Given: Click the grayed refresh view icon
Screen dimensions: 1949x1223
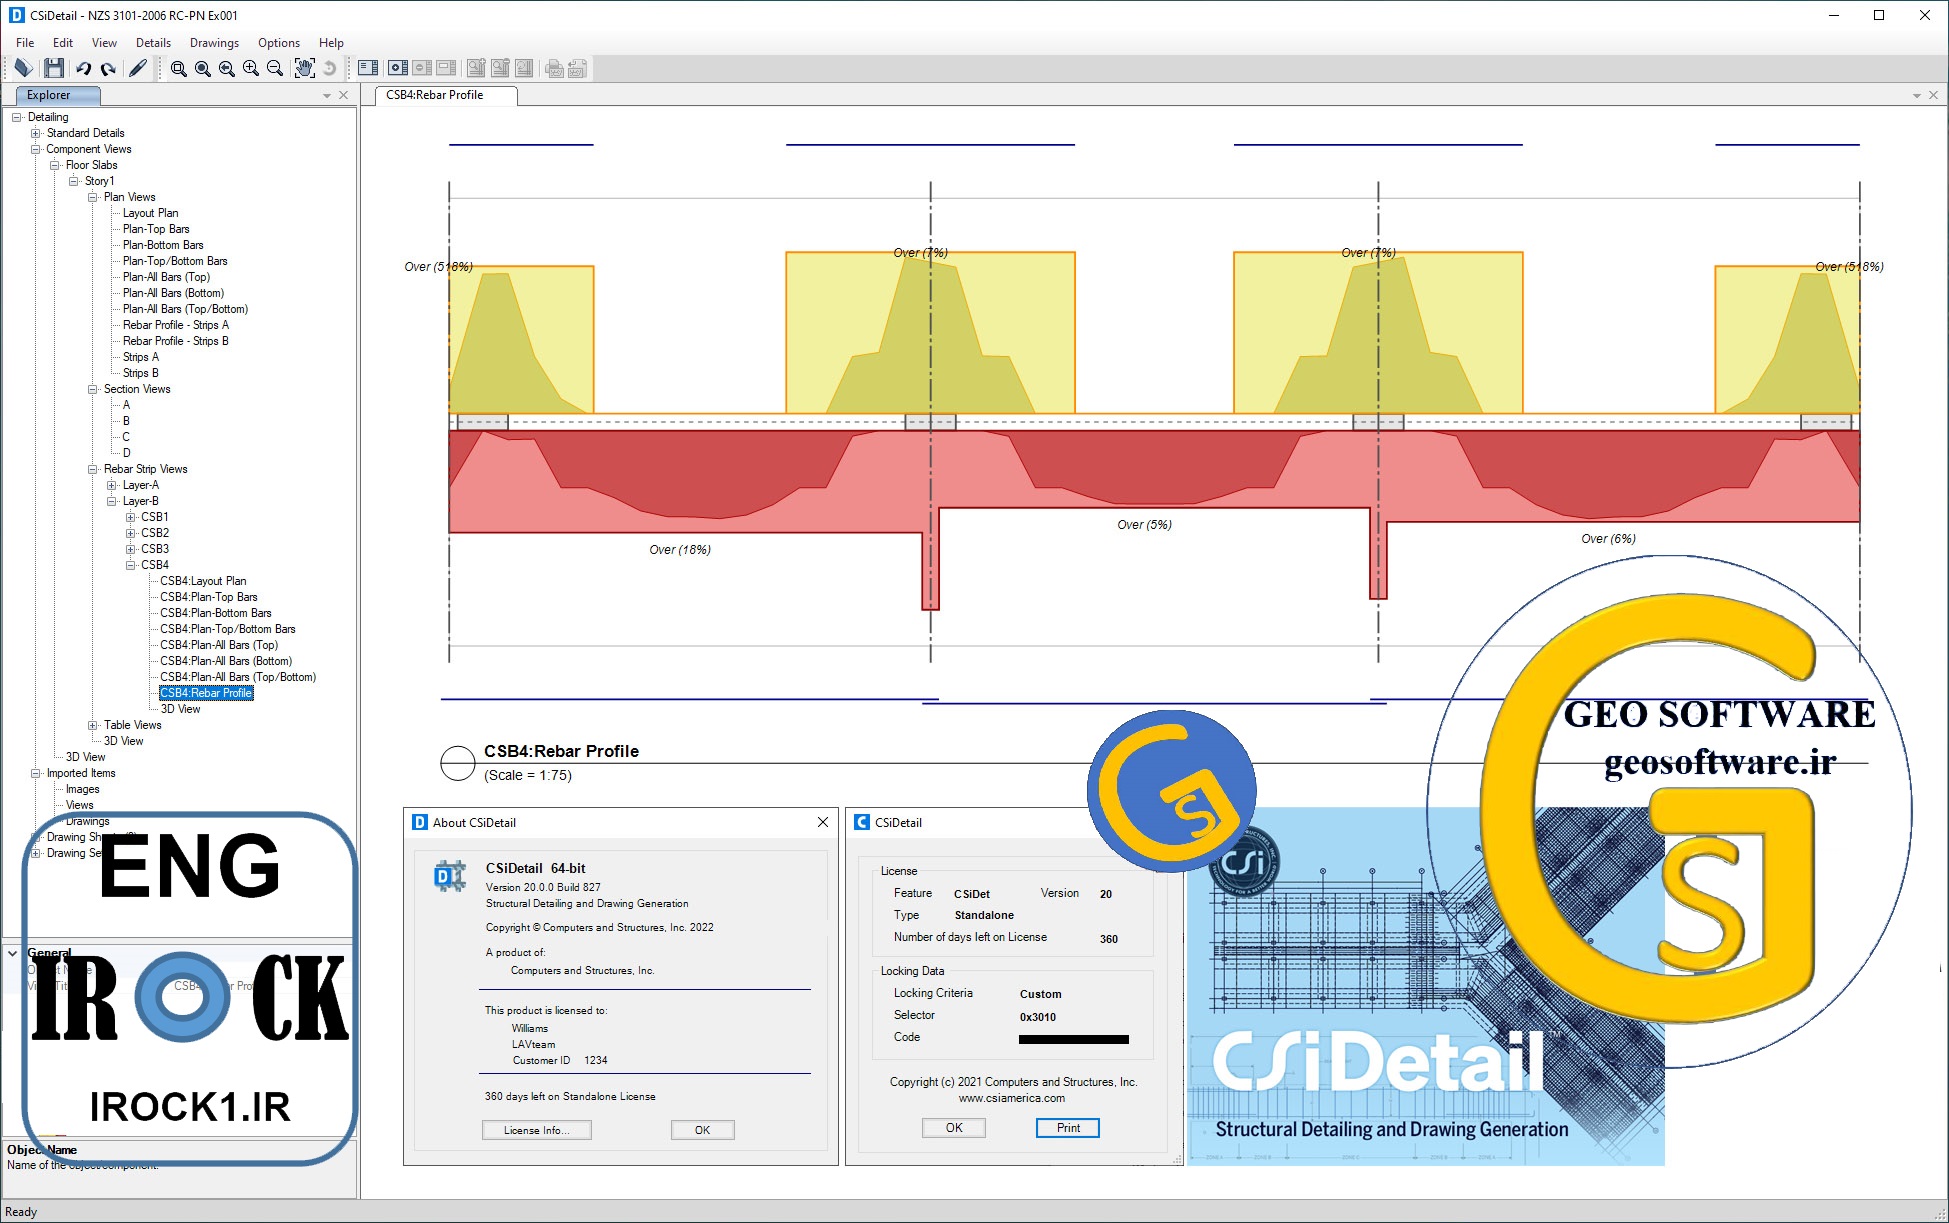Looking at the screenshot, I should 329,68.
